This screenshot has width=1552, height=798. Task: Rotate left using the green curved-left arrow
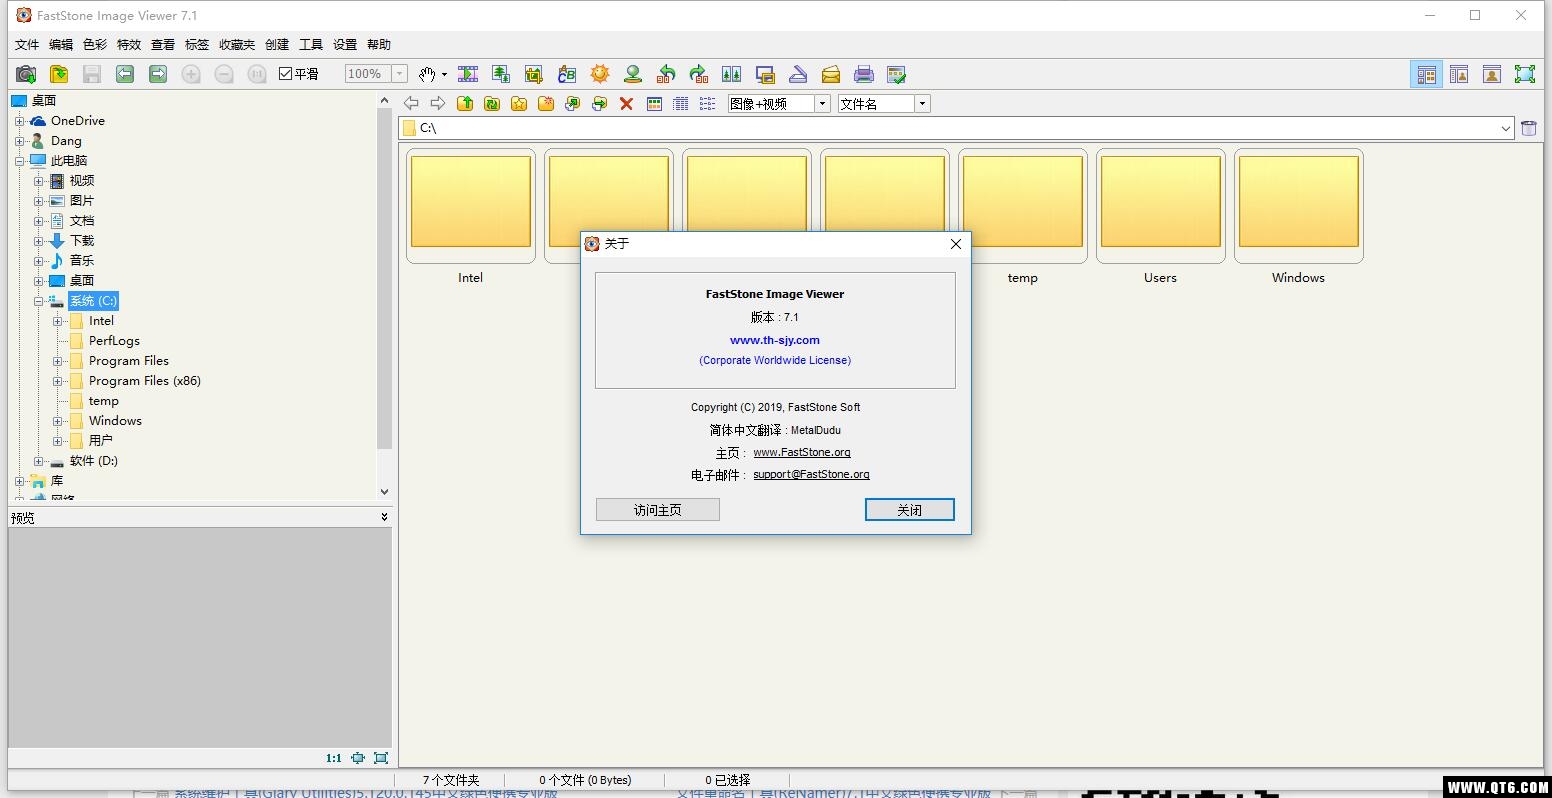point(666,74)
